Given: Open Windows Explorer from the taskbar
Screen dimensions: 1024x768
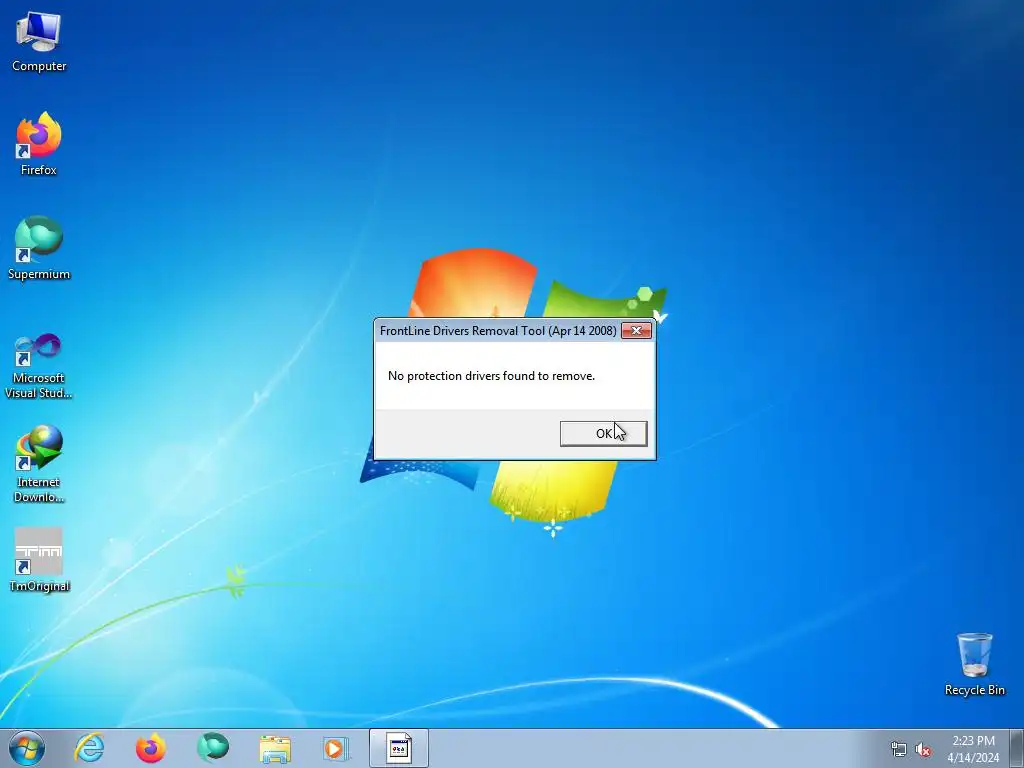Looking at the screenshot, I should pos(275,748).
